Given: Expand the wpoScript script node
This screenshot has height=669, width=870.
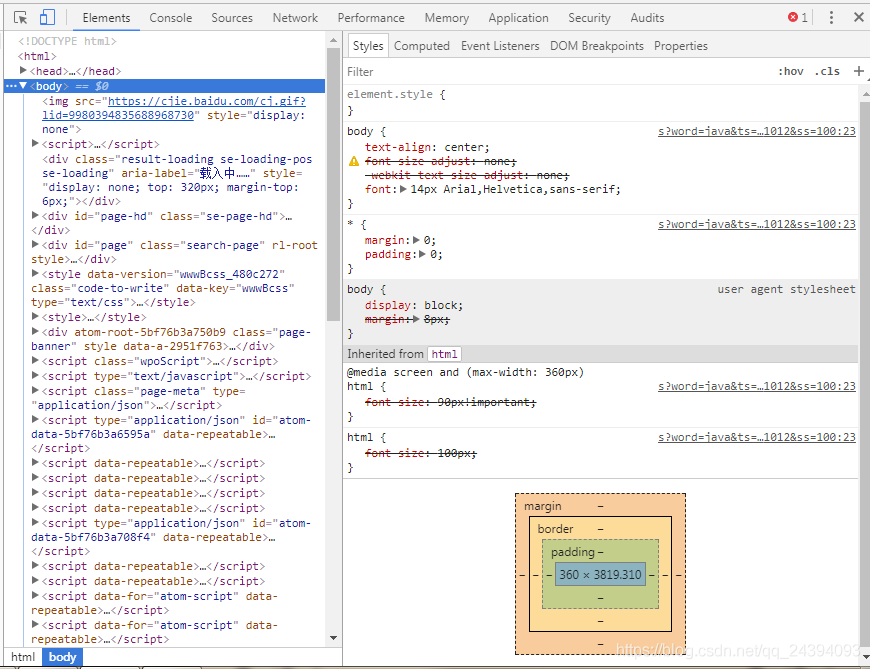Looking at the screenshot, I should pos(36,361).
